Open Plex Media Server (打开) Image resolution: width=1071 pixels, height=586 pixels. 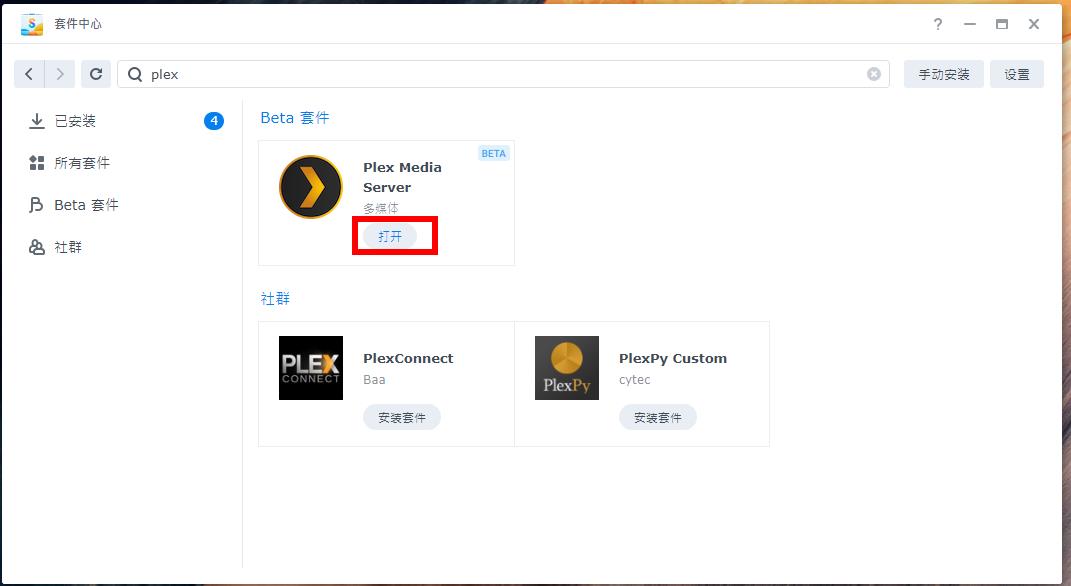(x=390, y=236)
